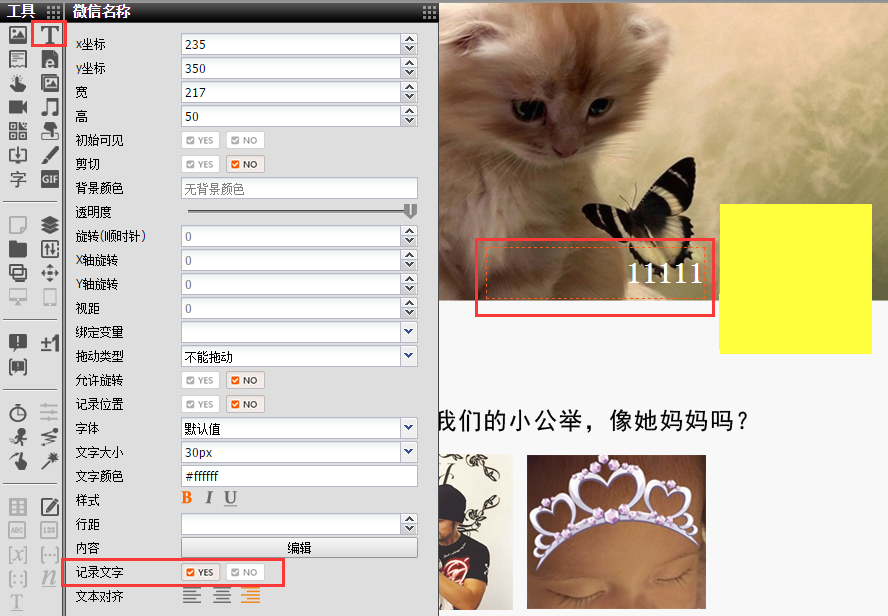Click the tiara baby photo thumbnail
888x616 pixels.
coord(616,532)
